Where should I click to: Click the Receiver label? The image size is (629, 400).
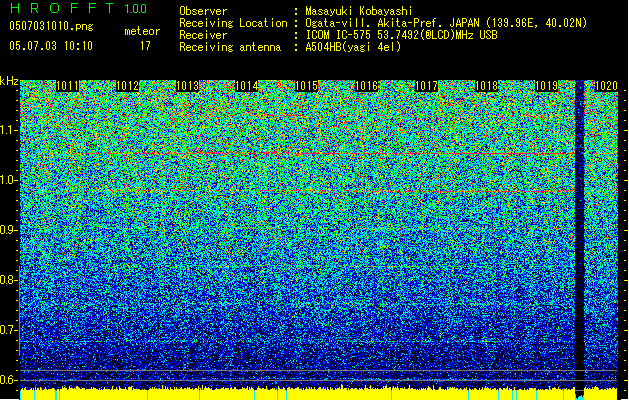pyautogui.click(x=203, y=35)
